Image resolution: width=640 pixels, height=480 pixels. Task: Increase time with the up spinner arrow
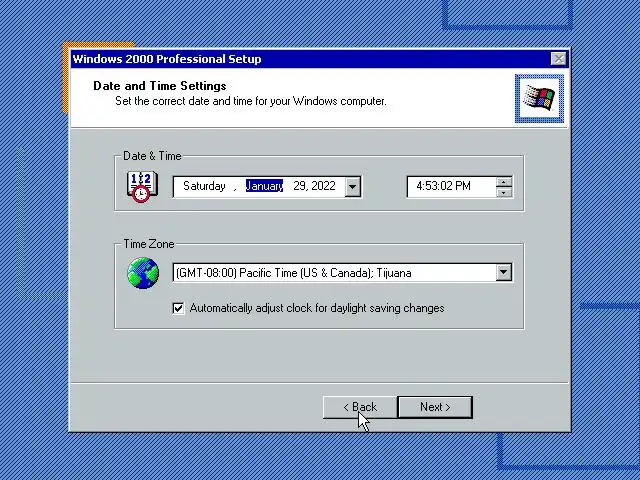click(504, 182)
